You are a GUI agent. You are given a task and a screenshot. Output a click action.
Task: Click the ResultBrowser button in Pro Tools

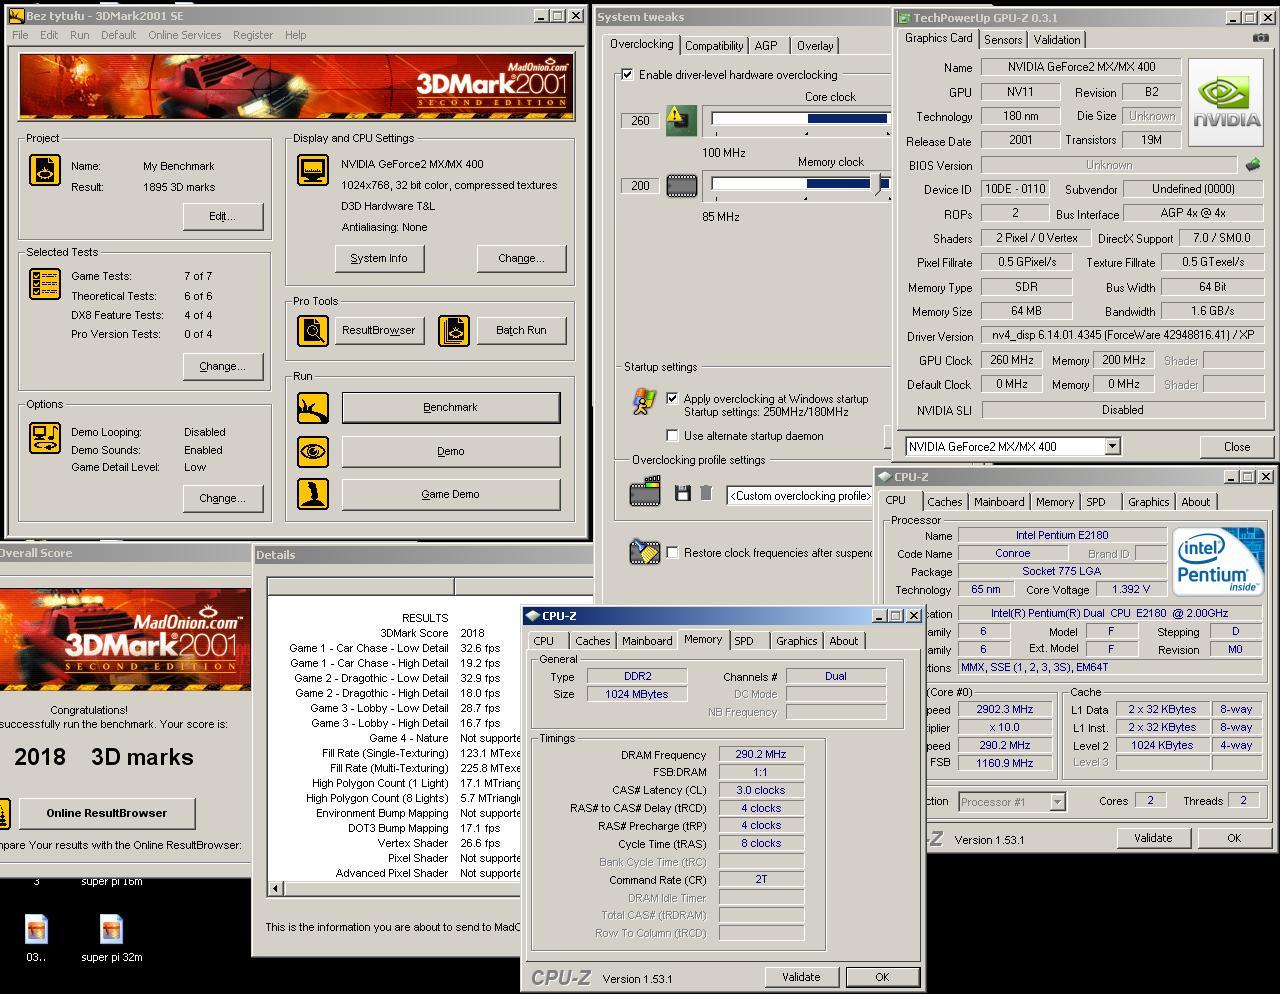pos(379,330)
